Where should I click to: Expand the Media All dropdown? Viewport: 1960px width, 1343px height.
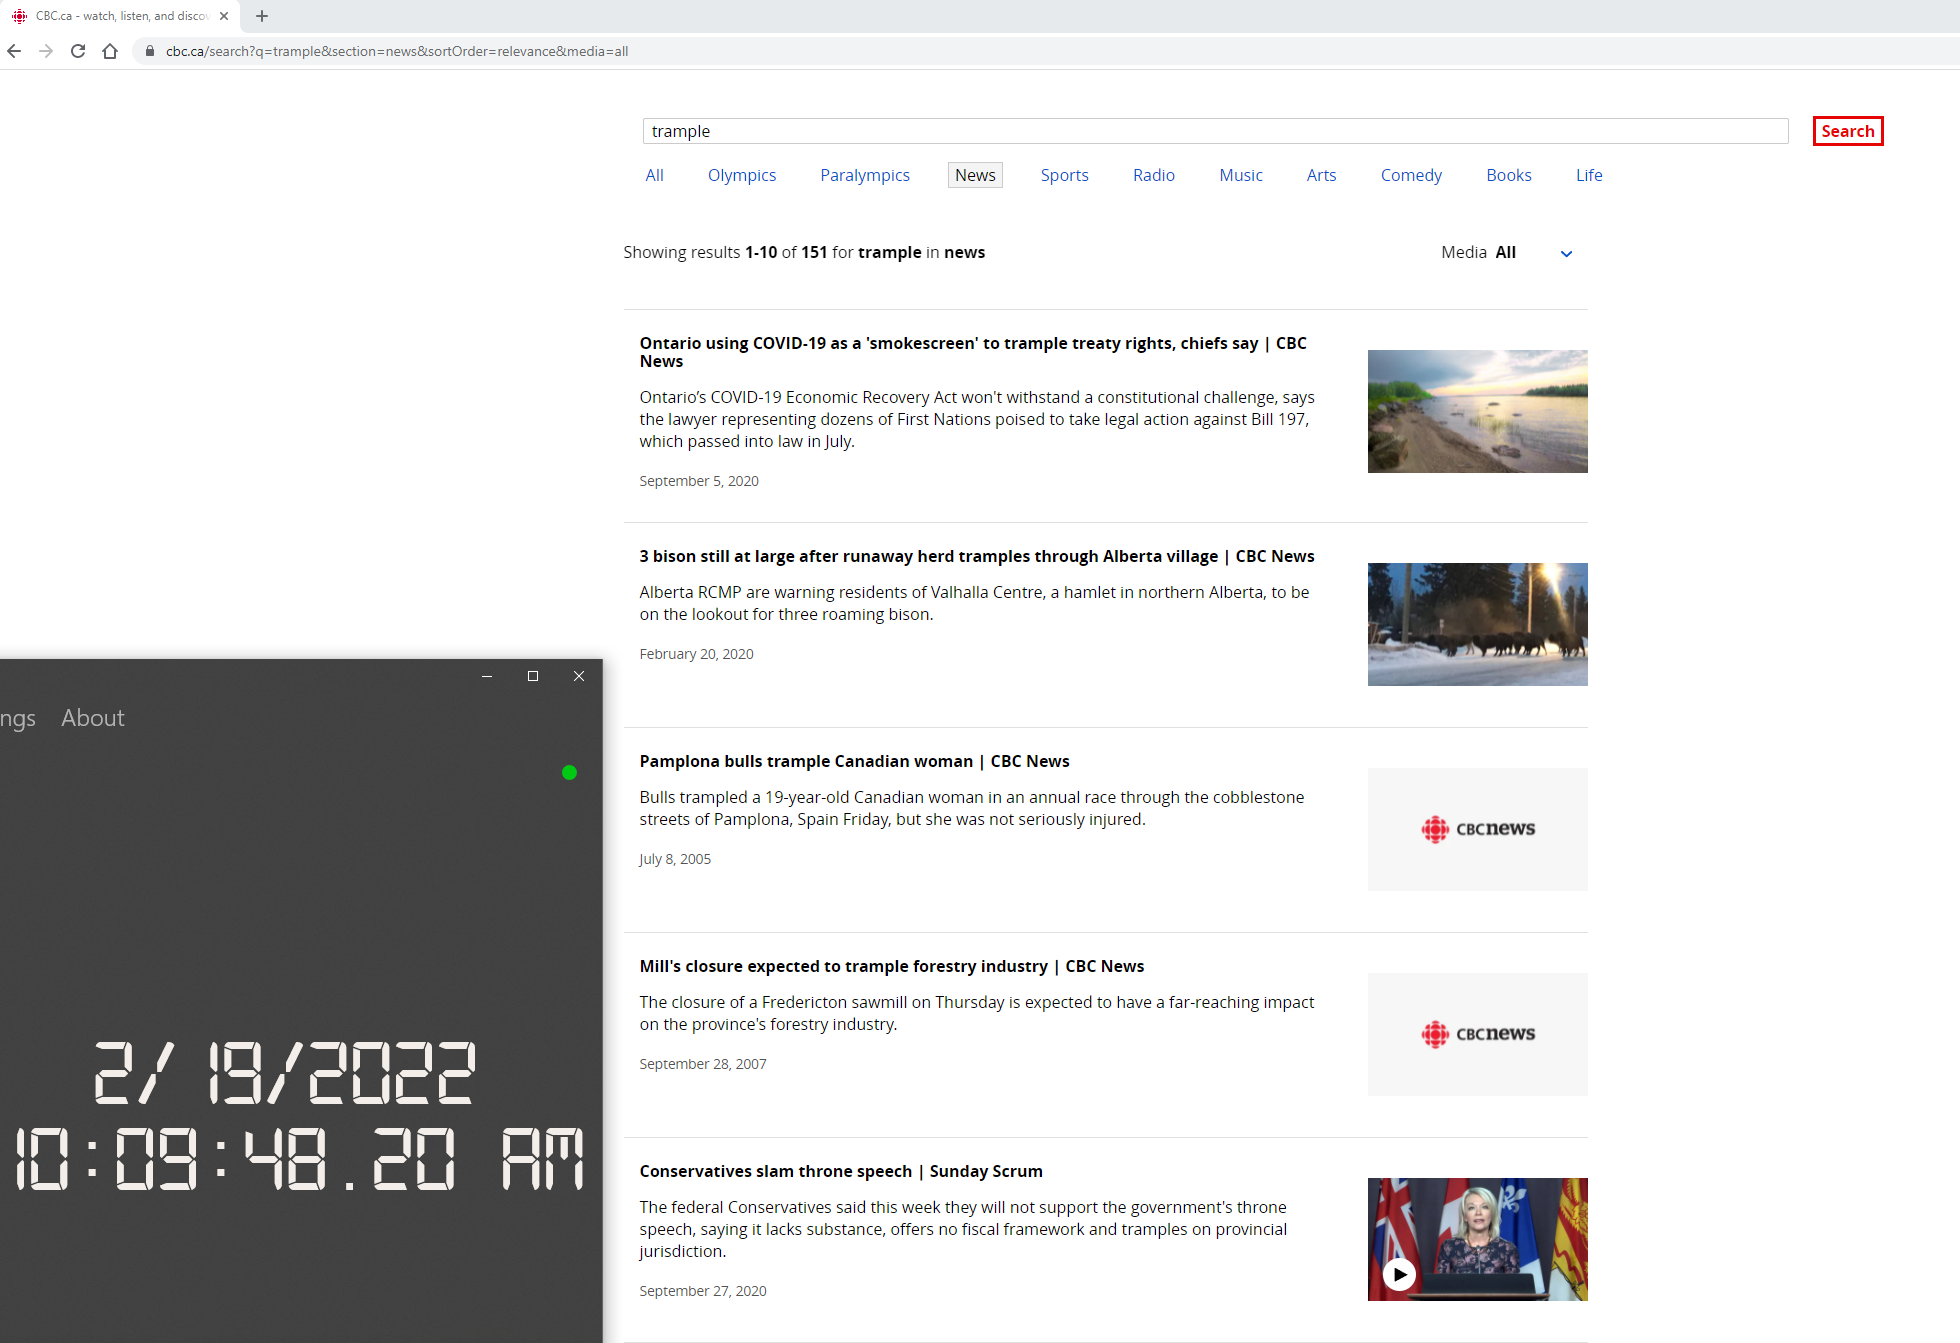(1508, 253)
